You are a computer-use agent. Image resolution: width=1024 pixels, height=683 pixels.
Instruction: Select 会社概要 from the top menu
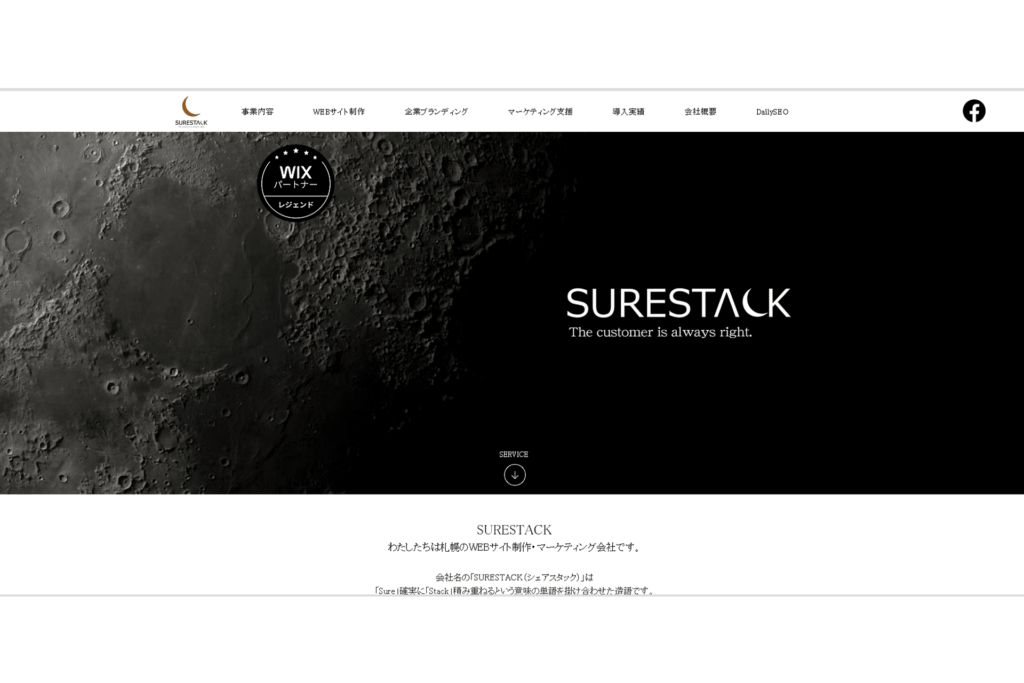[x=700, y=112]
